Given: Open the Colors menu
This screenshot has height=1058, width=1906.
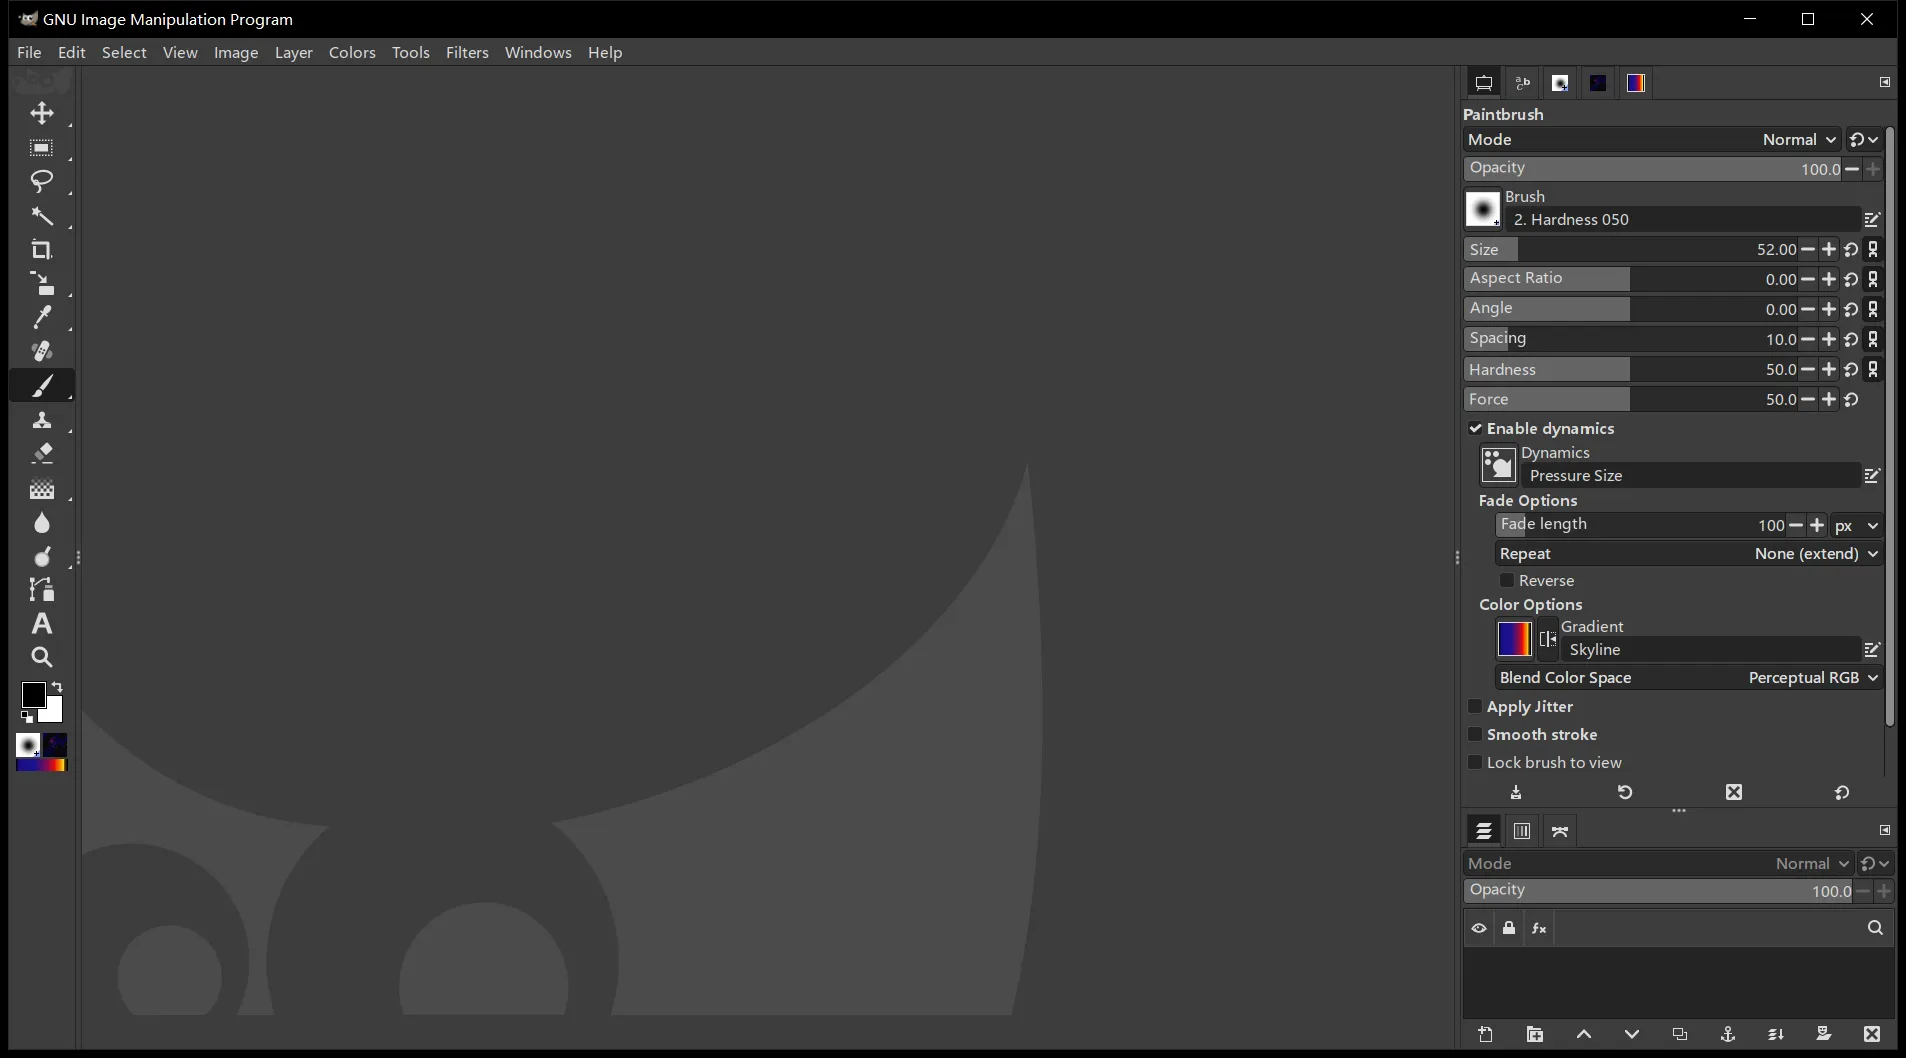Looking at the screenshot, I should tap(352, 52).
